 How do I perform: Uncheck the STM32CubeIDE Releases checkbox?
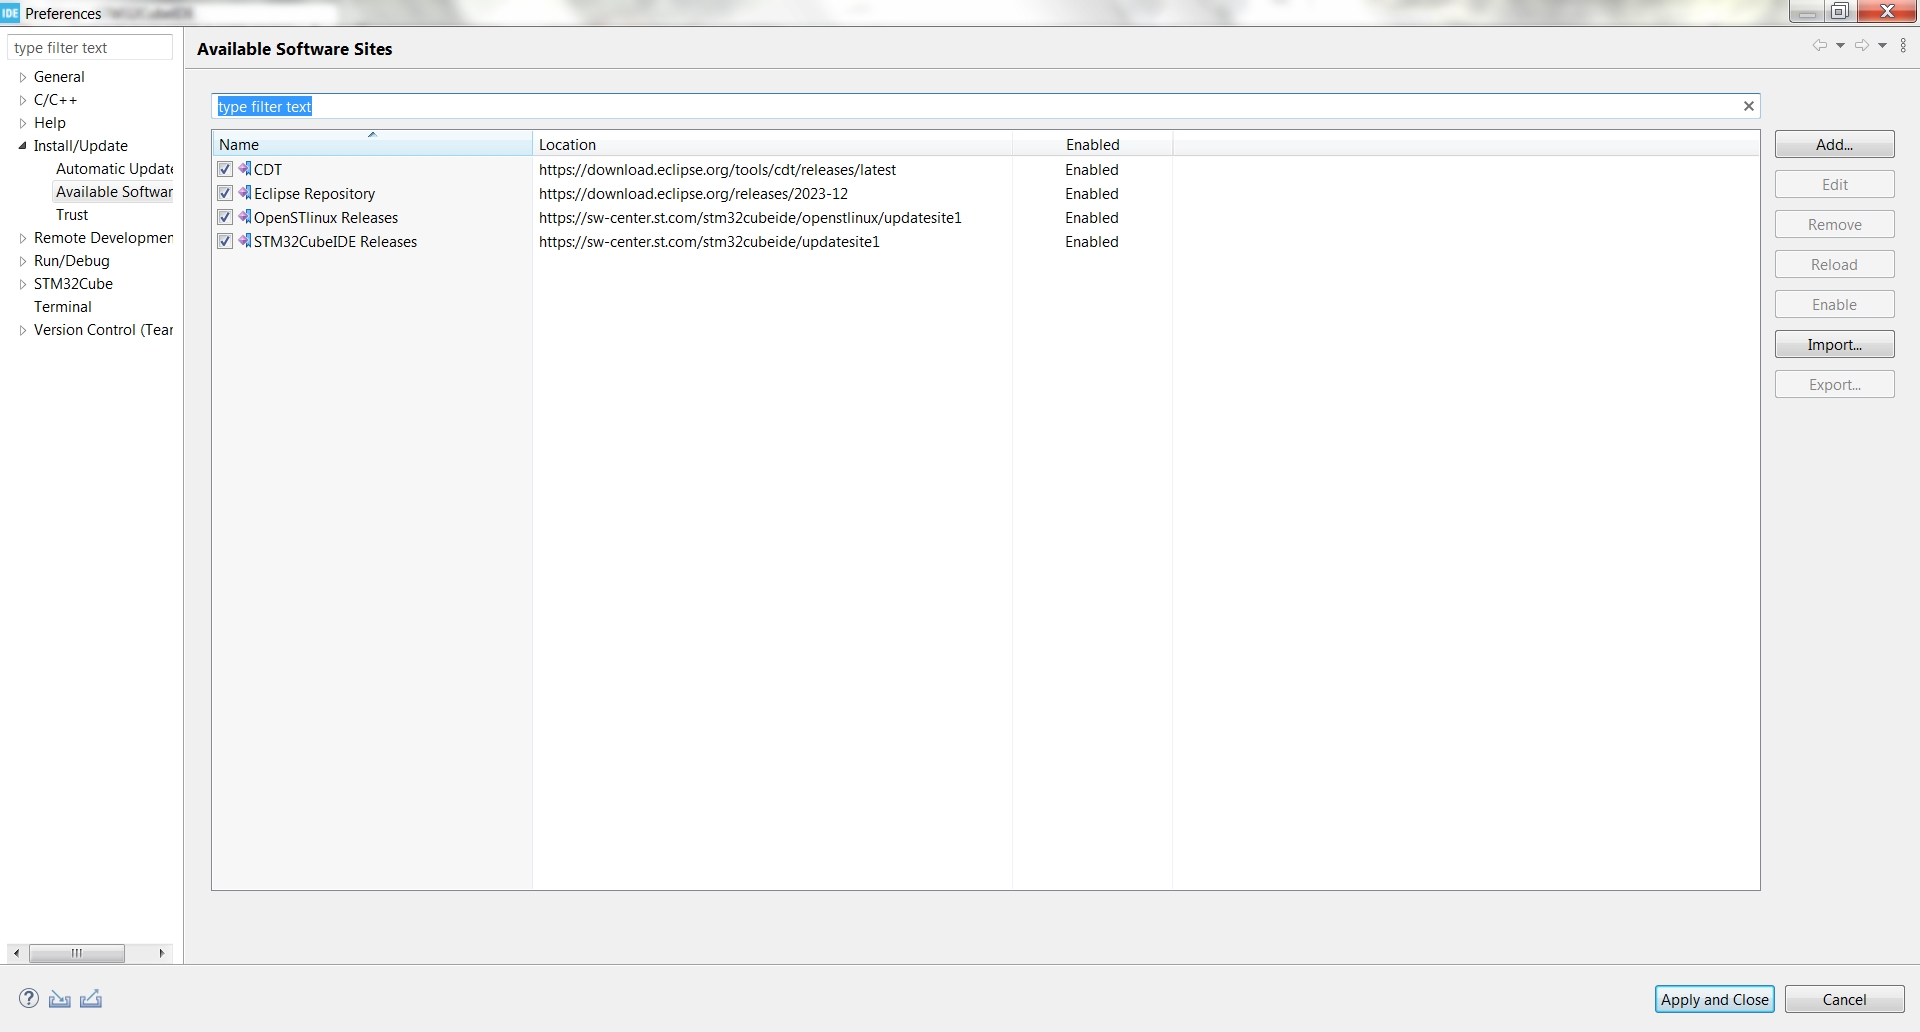pyautogui.click(x=225, y=241)
